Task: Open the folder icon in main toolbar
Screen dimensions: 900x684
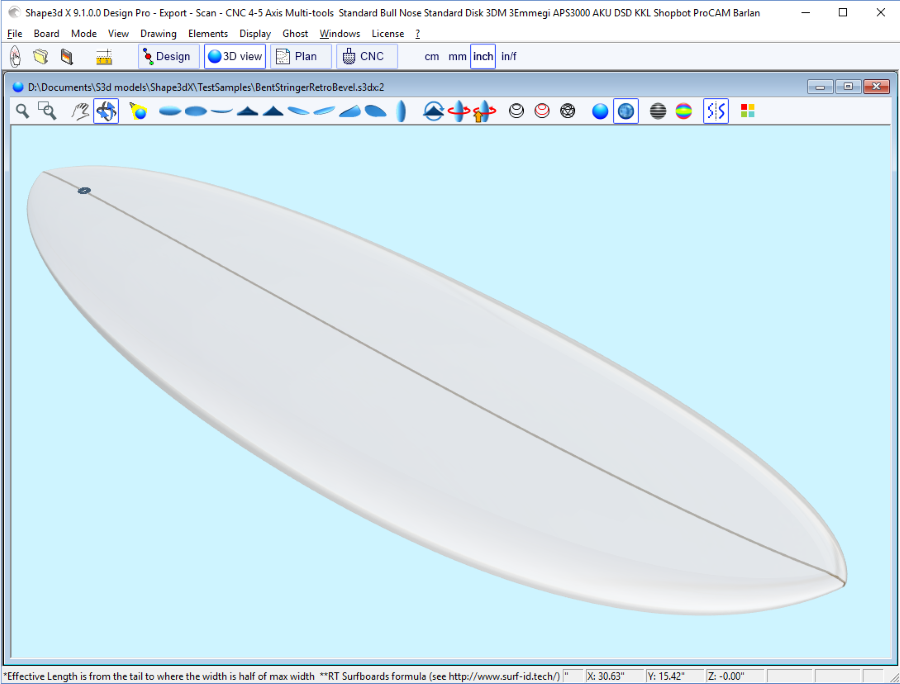Action: coord(41,57)
